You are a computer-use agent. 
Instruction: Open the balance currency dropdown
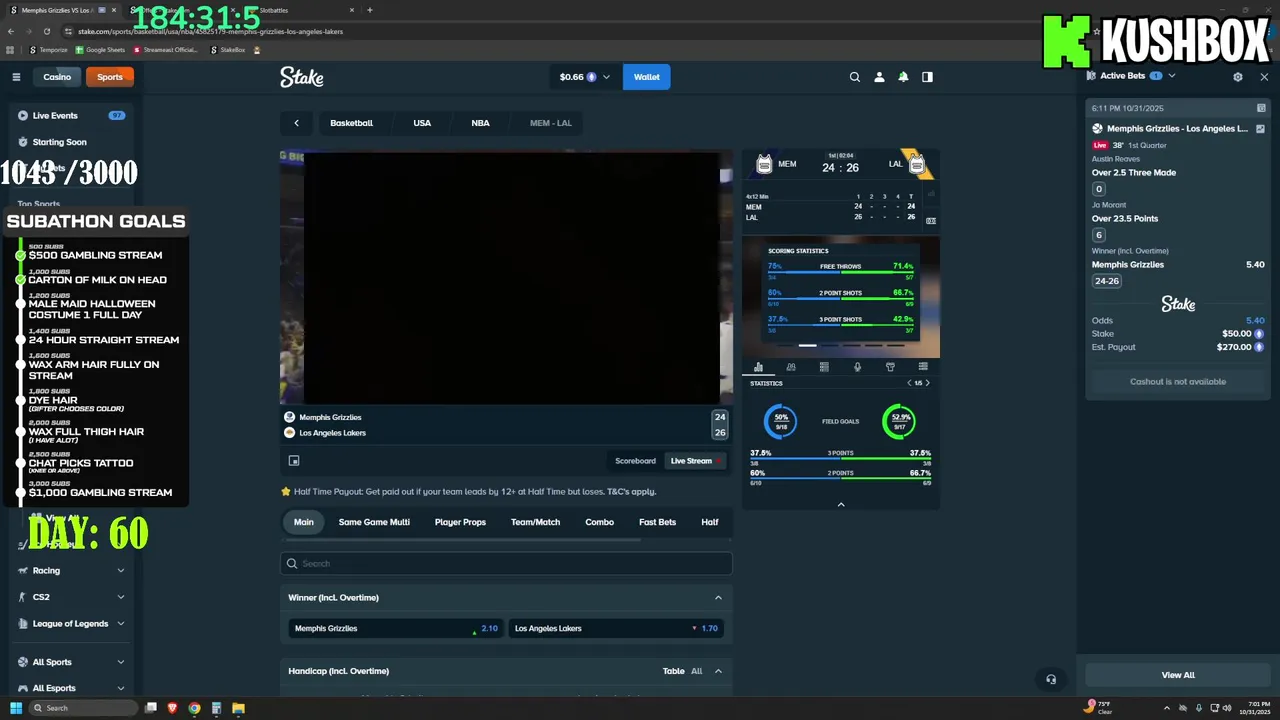[585, 77]
